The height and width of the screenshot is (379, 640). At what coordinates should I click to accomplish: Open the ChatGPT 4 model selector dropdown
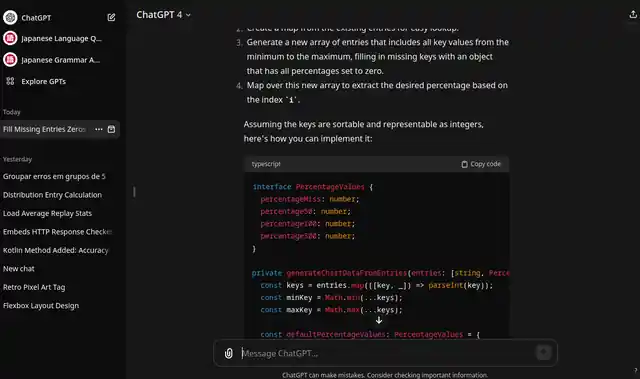pos(163,15)
